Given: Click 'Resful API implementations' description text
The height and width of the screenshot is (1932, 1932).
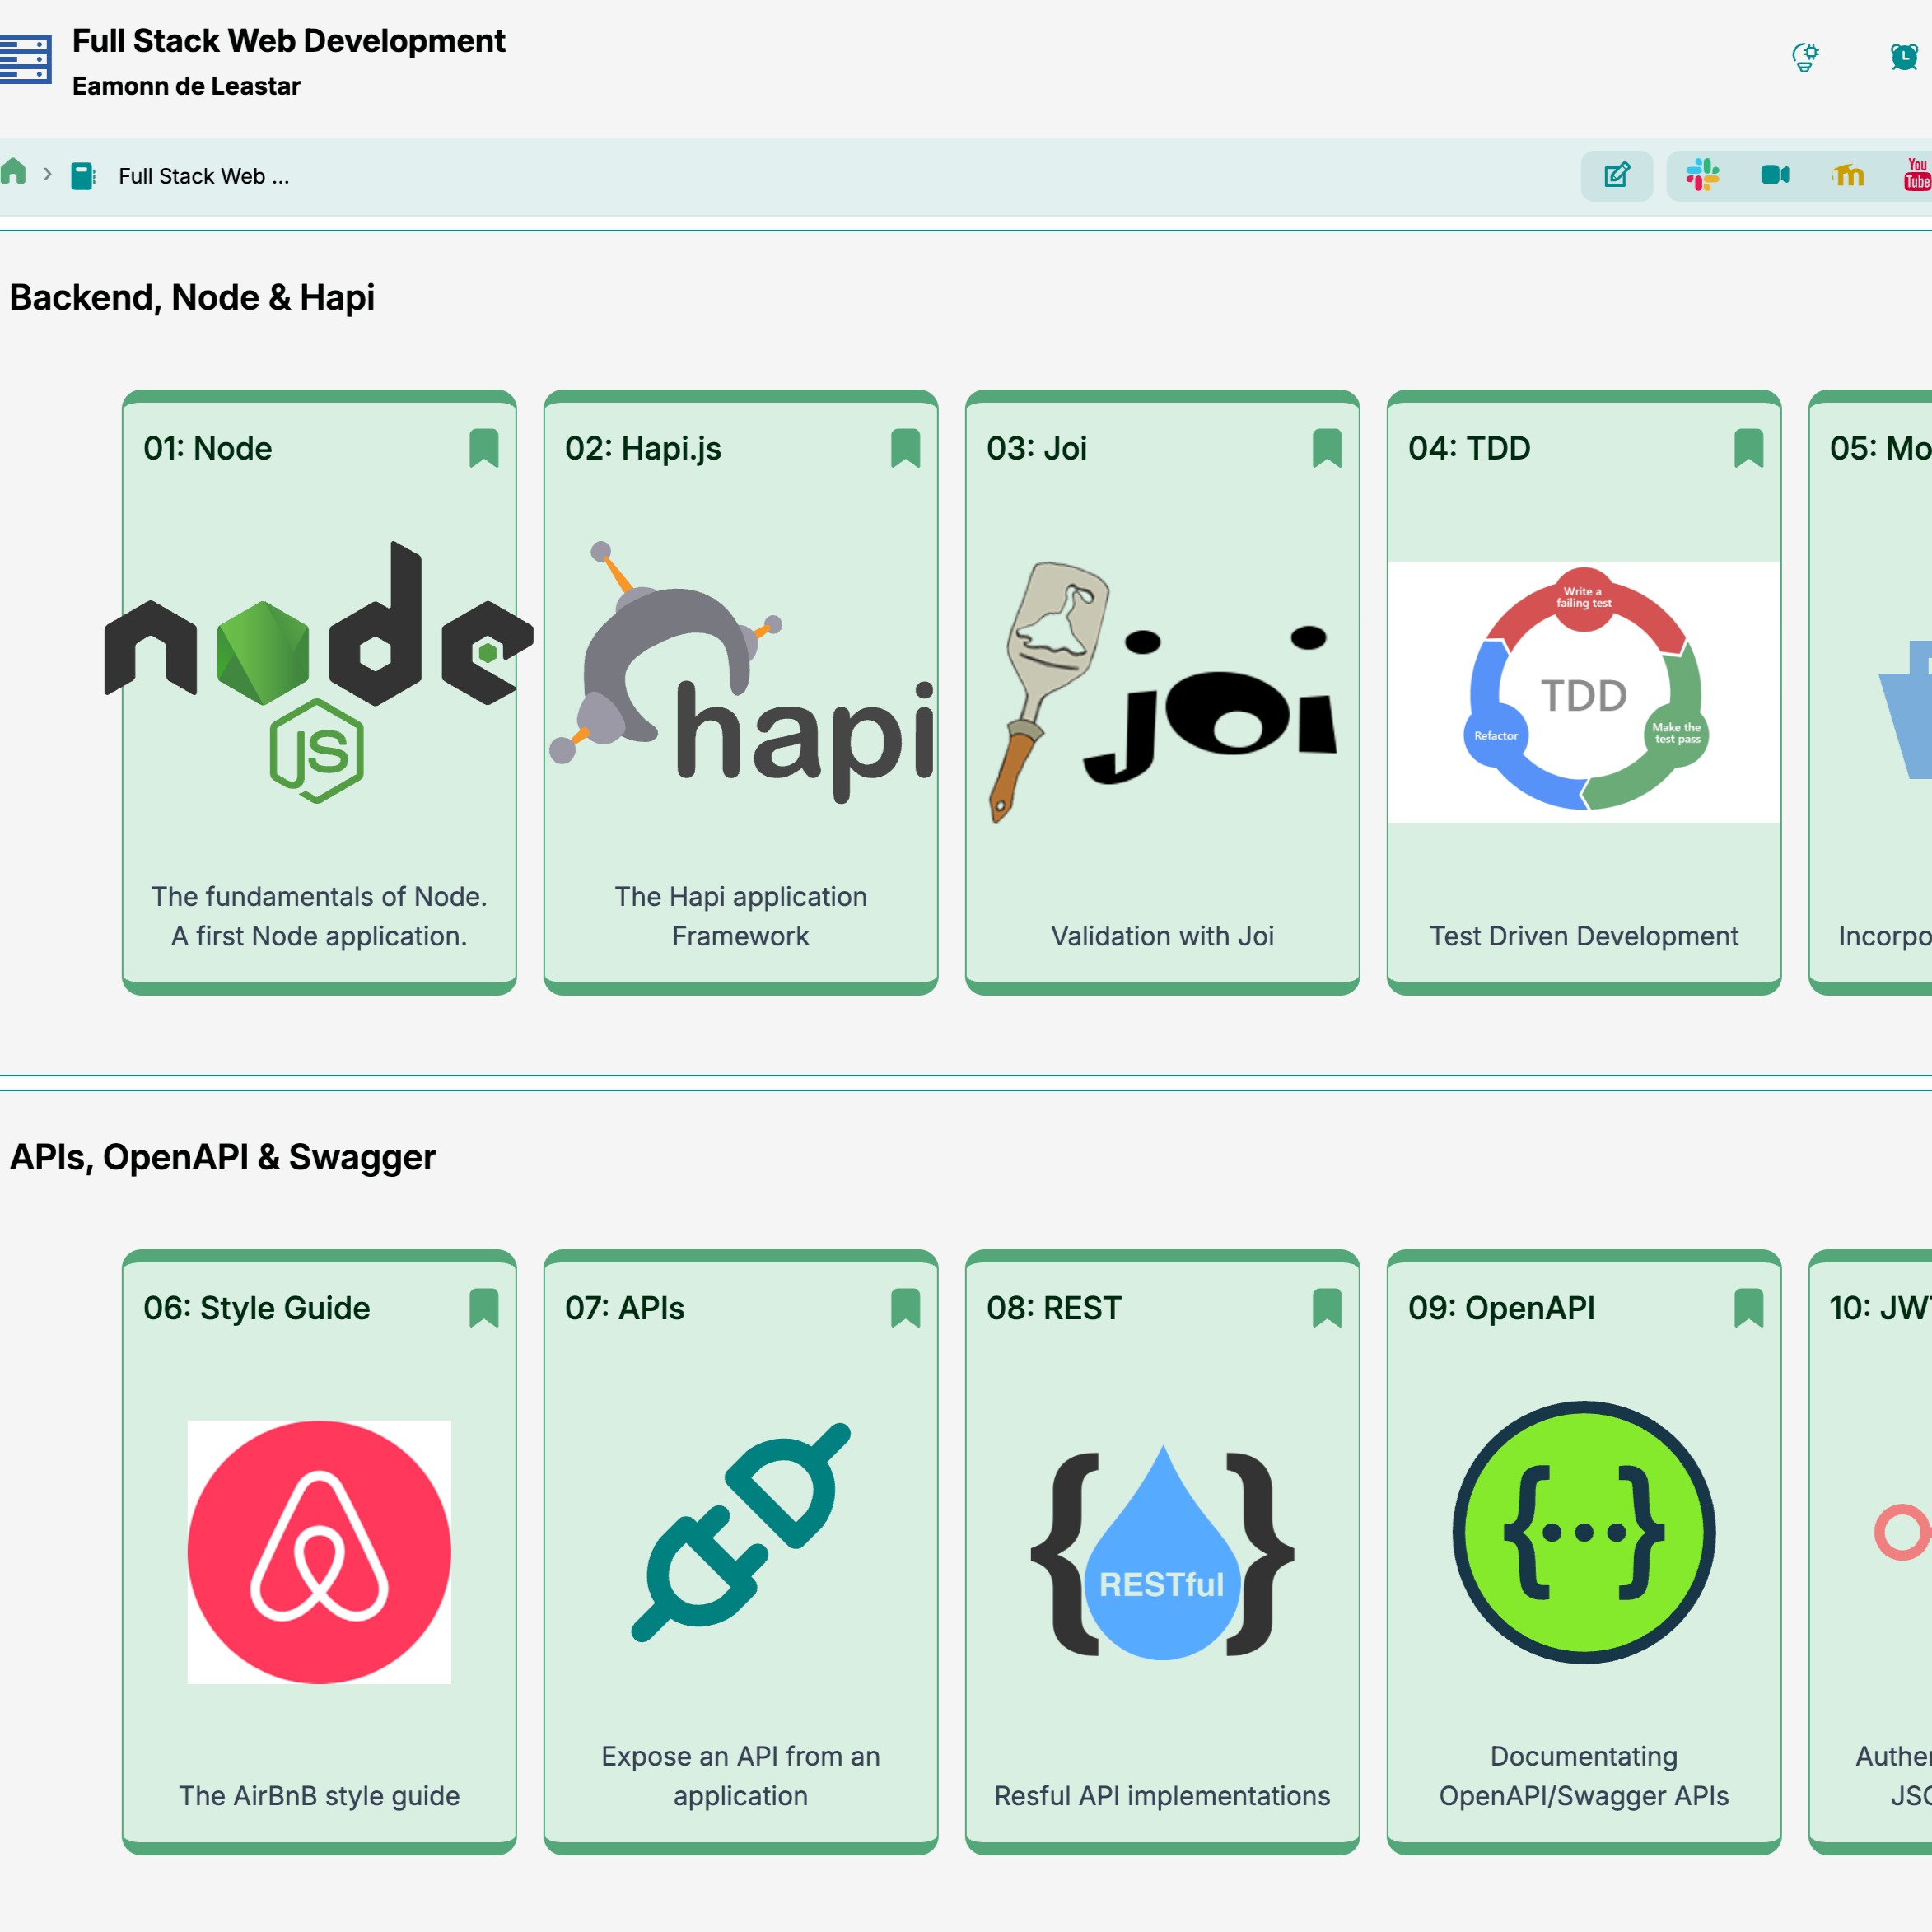Looking at the screenshot, I should coord(1162,1796).
